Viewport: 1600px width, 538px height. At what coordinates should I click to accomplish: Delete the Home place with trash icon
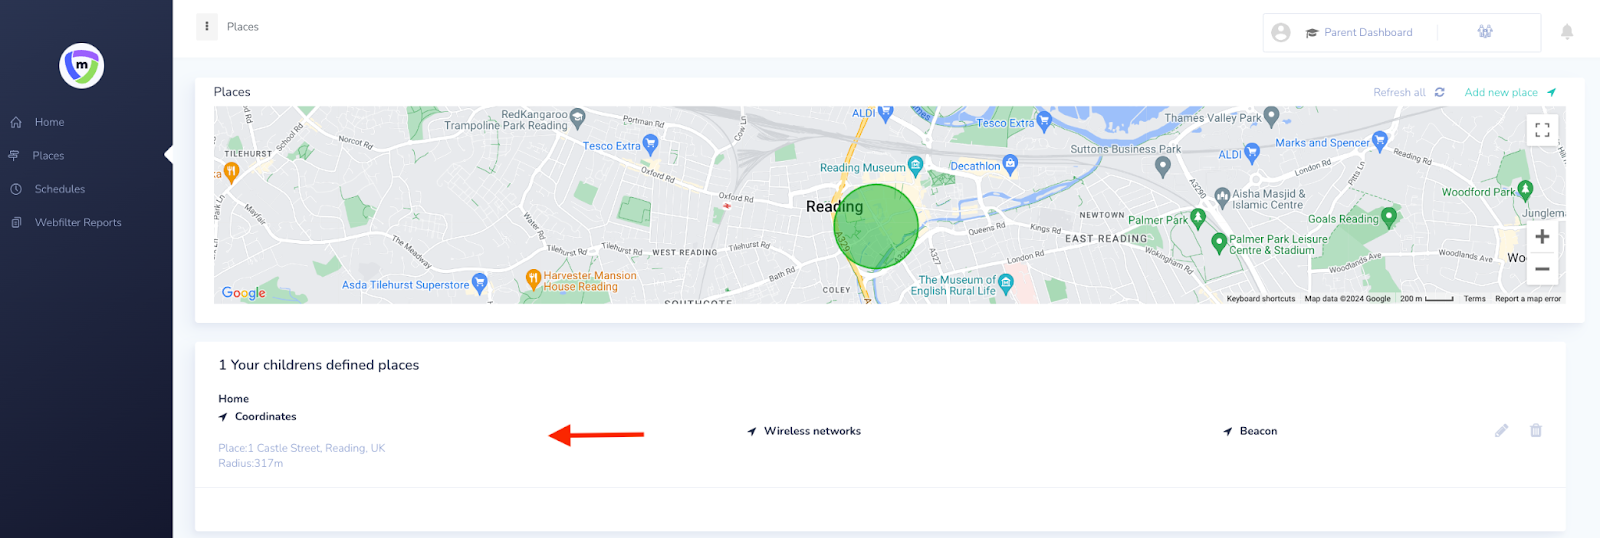(x=1536, y=431)
